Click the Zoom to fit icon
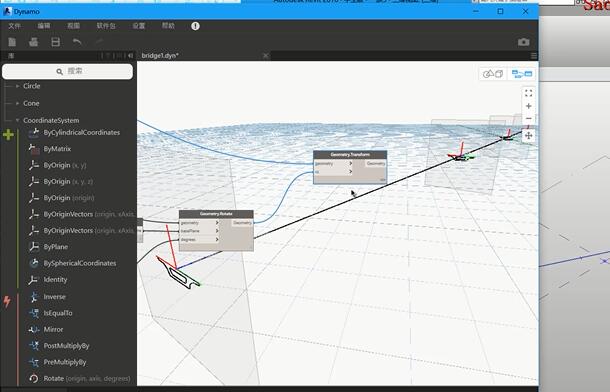The image size is (610, 392). (528, 93)
